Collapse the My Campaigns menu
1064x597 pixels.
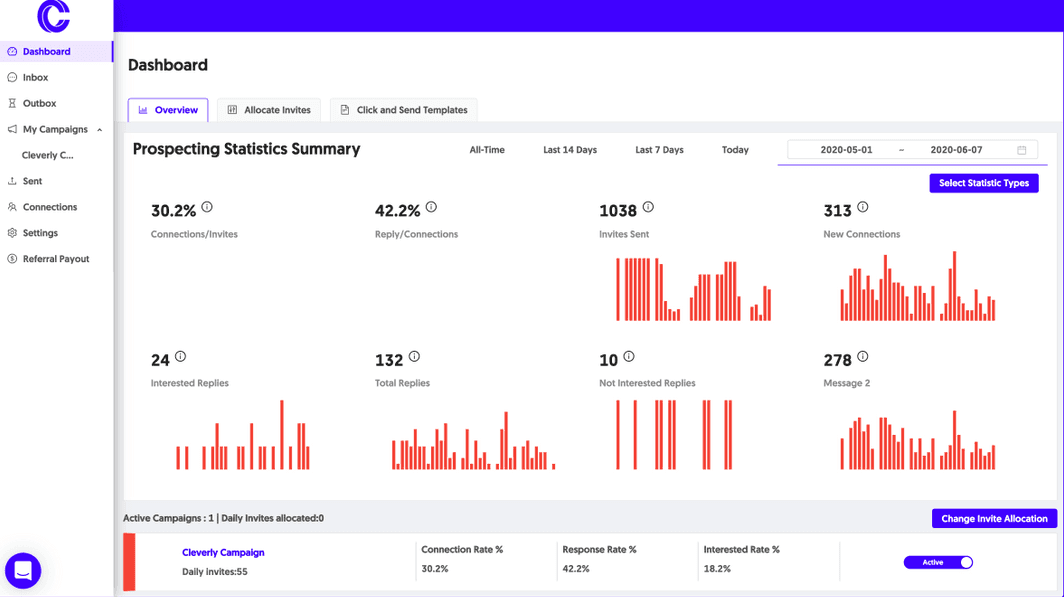click(101, 129)
